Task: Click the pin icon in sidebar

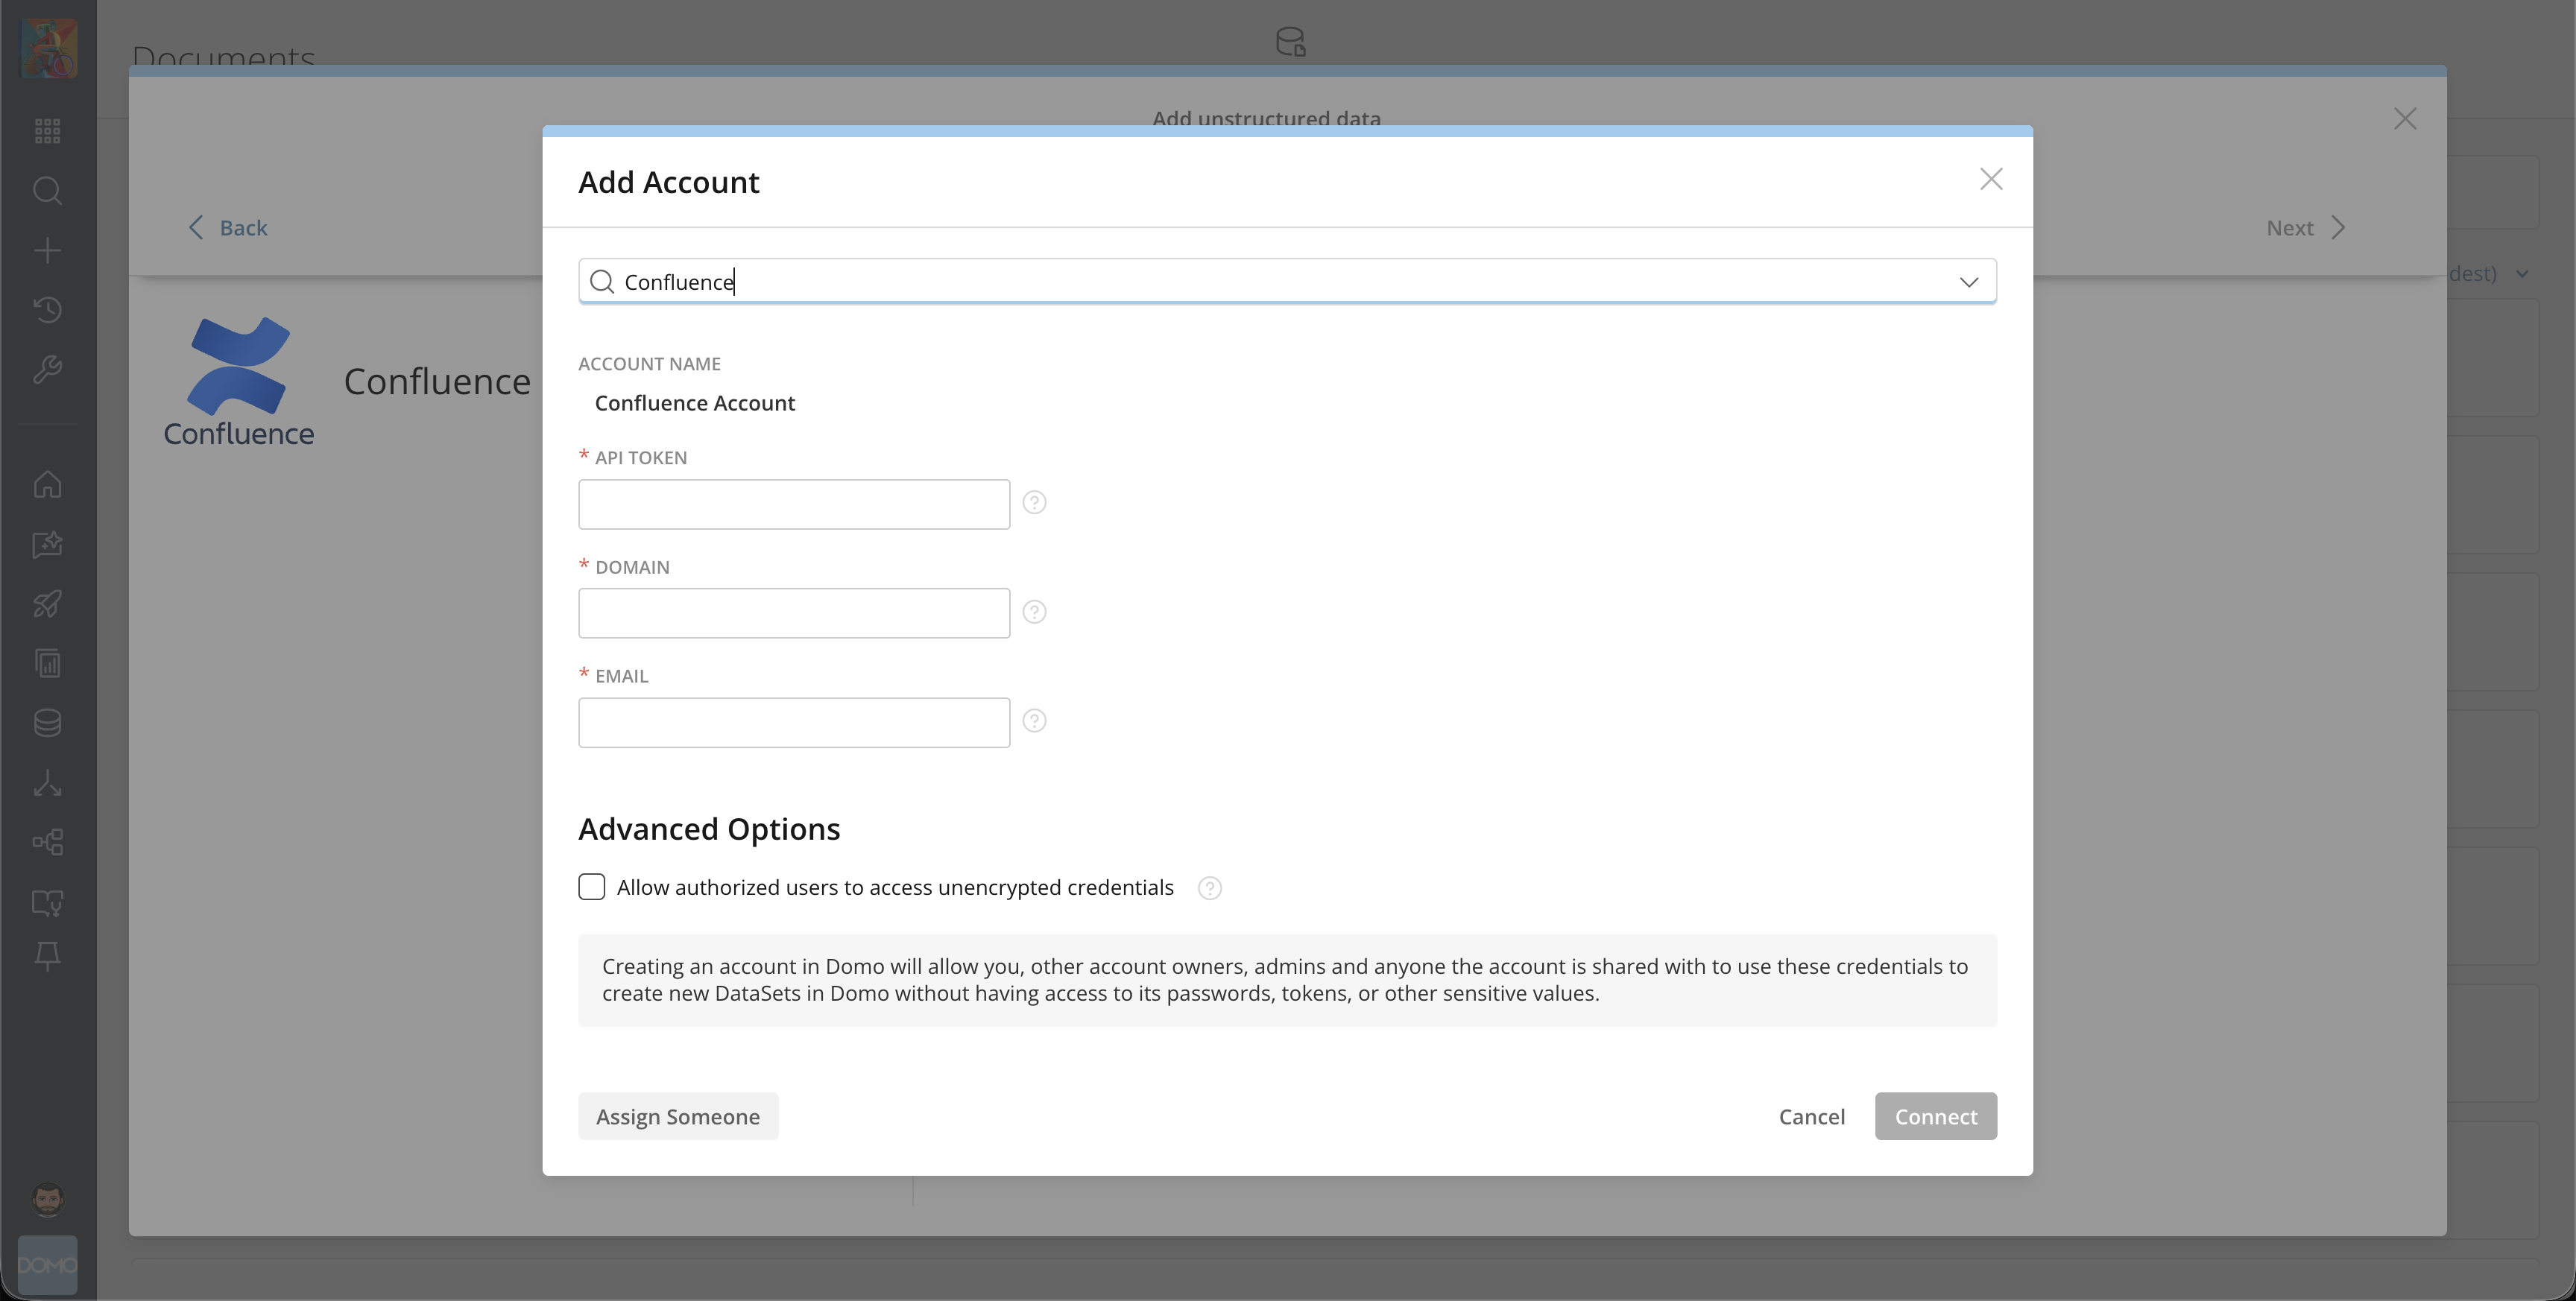Action: [47, 956]
